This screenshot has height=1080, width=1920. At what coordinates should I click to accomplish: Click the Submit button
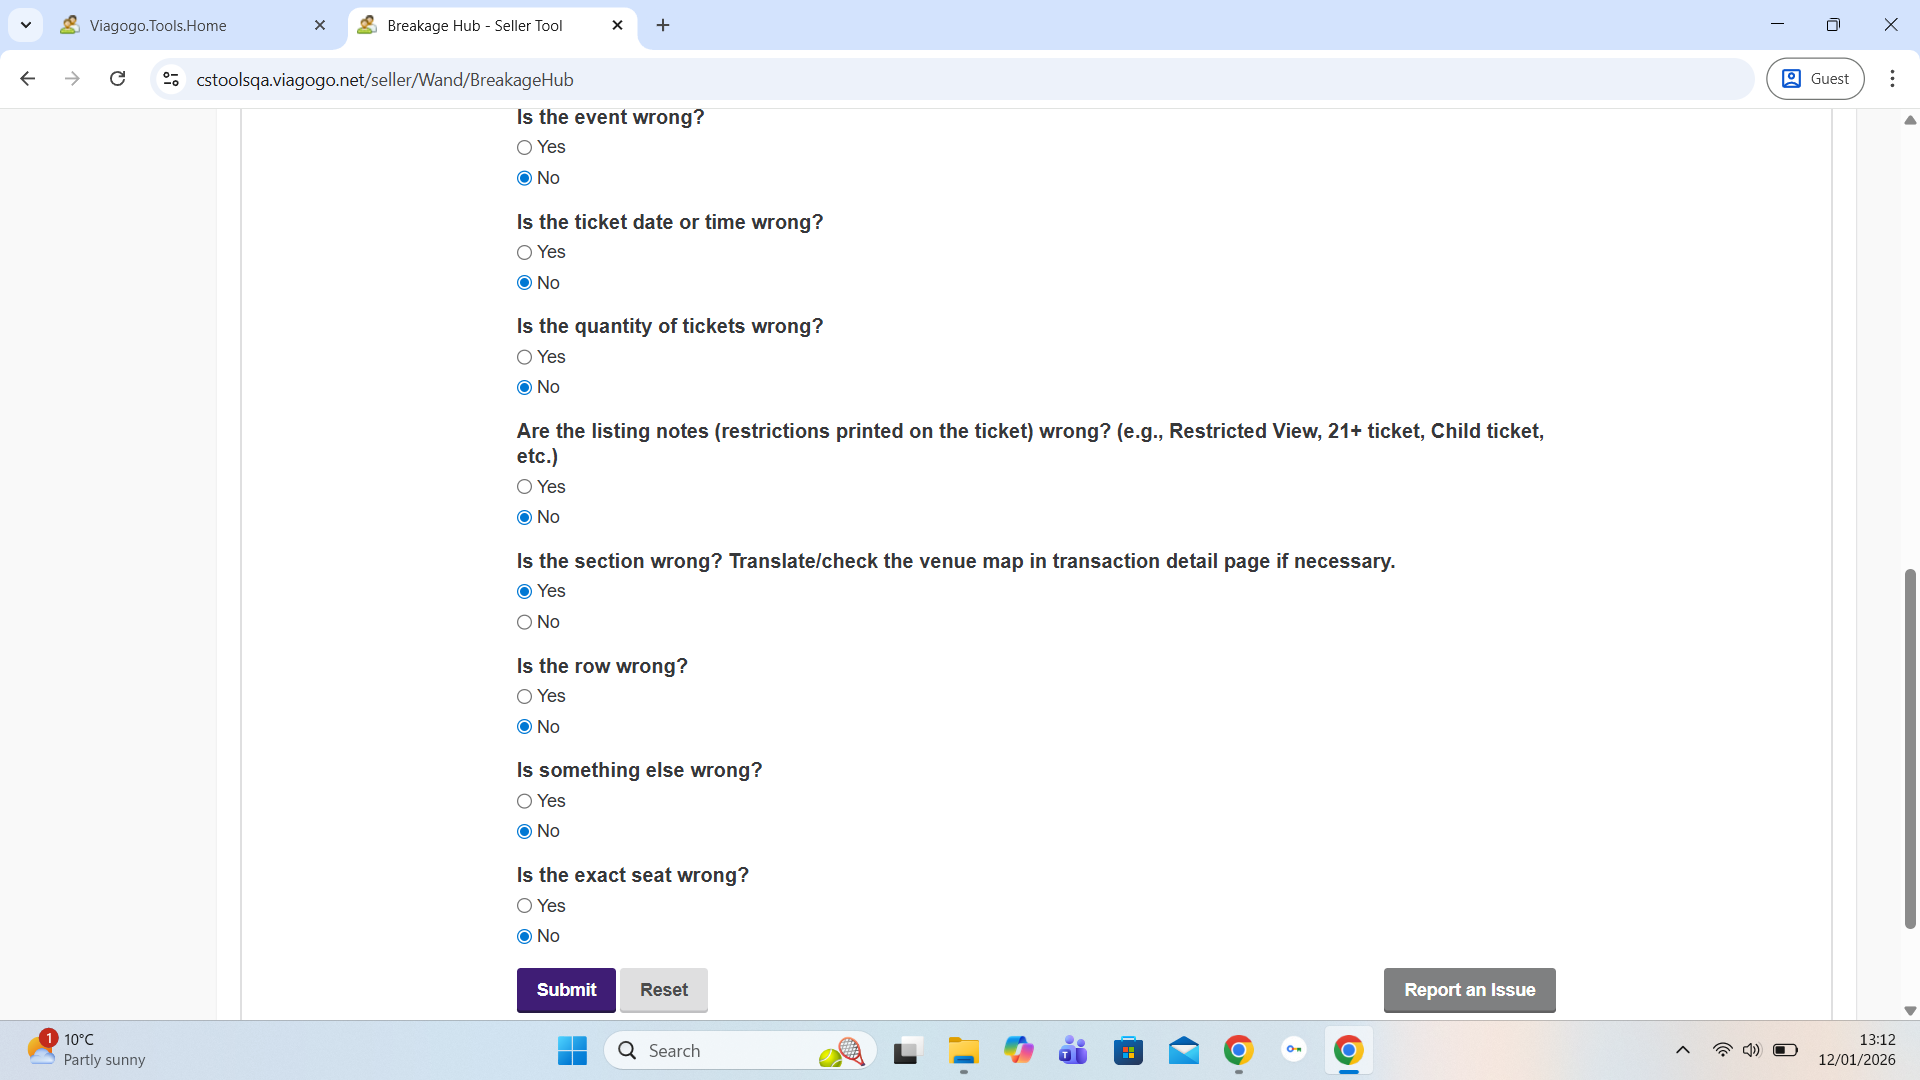(566, 990)
